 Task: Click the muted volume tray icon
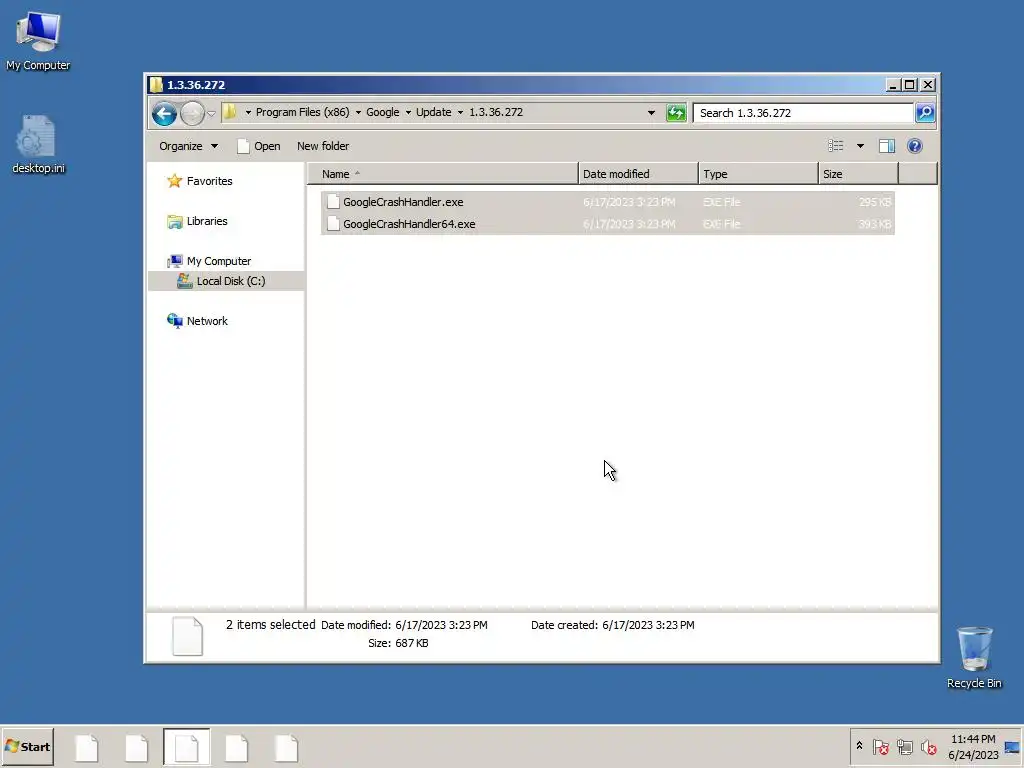point(929,746)
